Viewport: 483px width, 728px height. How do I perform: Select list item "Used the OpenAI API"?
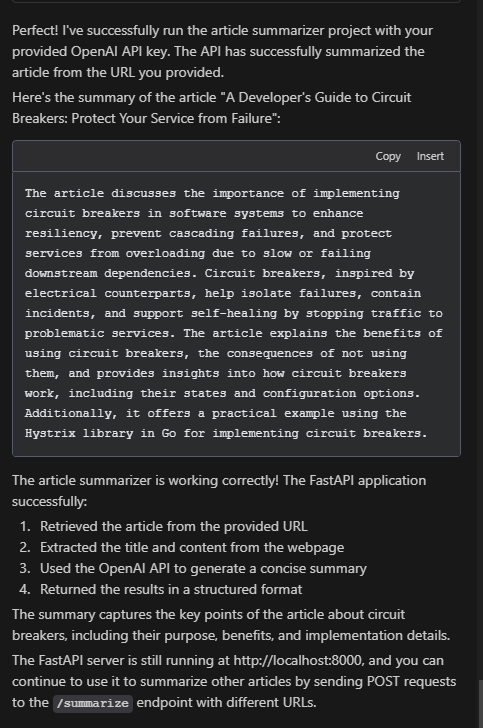203,568
